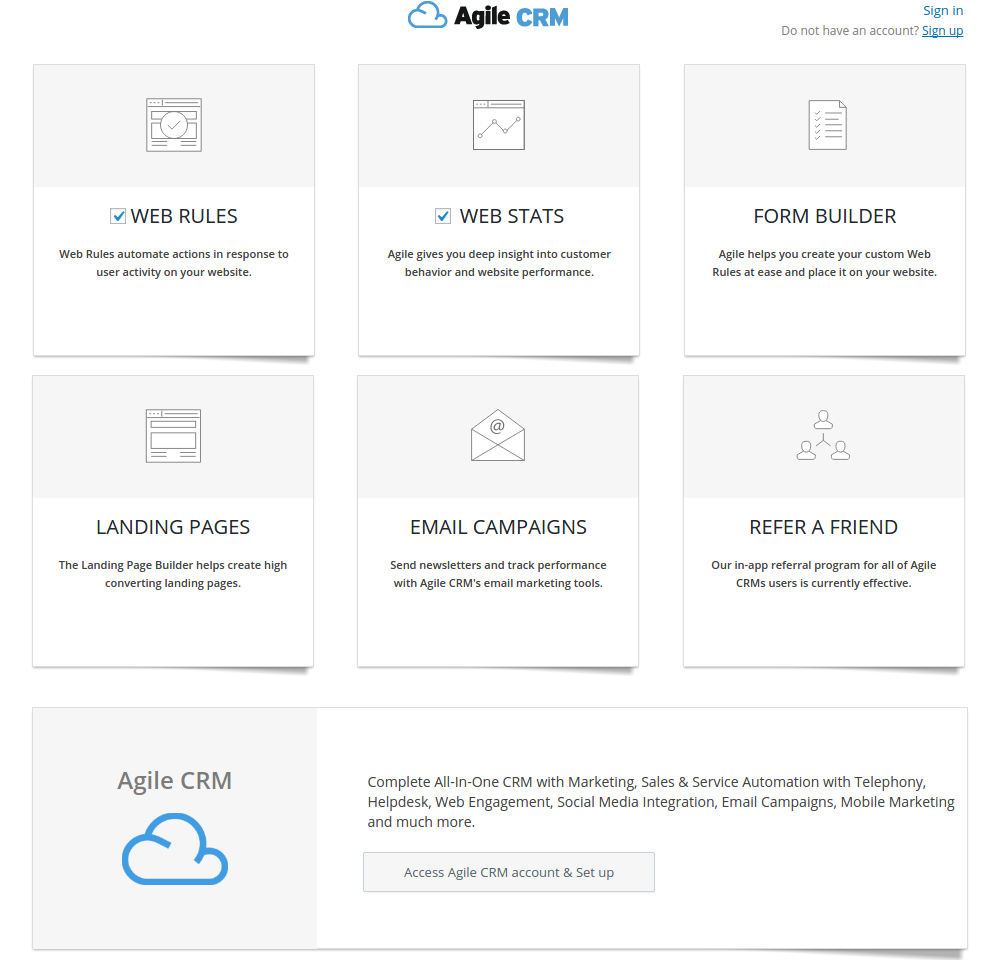Click the Form Builder description text
Screen dimensions: 1004x960
[x=825, y=263]
